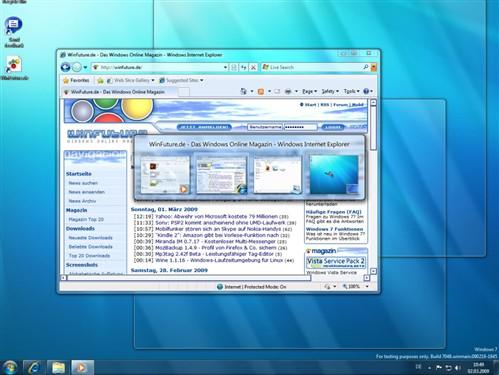
Task: Click the RSS link in the site header
Action: coord(325,105)
